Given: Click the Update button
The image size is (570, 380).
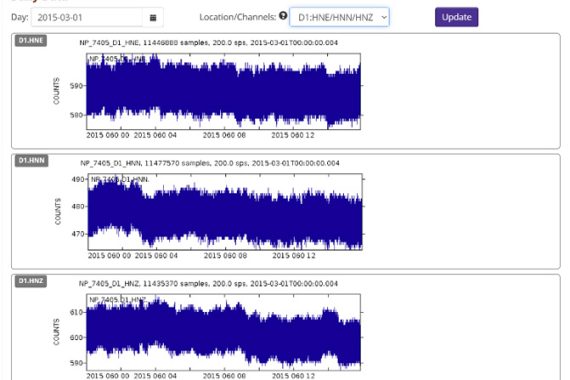Looking at the screenshot, I should [x=457, y=17].
